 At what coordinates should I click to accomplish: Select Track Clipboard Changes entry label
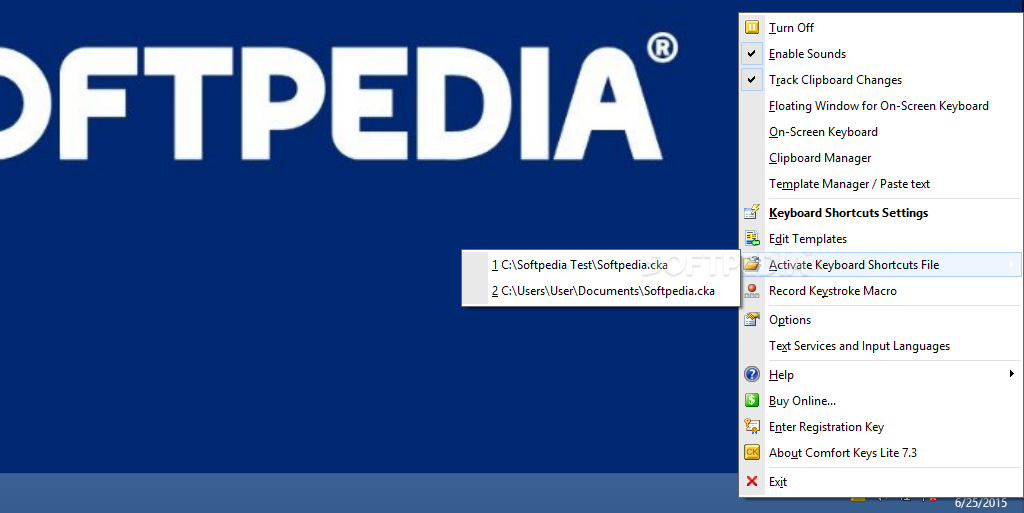pos(835,80)
